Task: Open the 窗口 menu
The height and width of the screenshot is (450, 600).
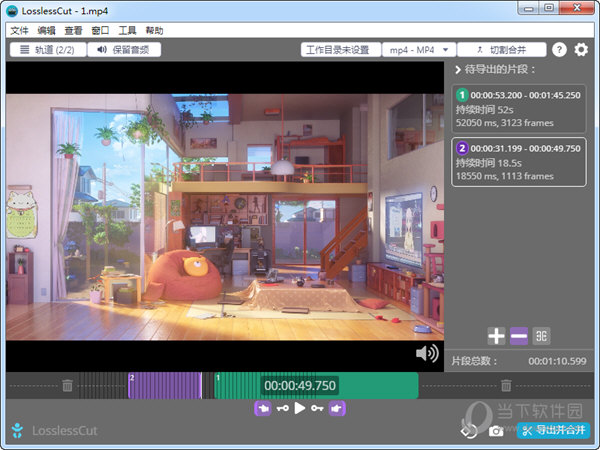Action: (x=101, y=31)
